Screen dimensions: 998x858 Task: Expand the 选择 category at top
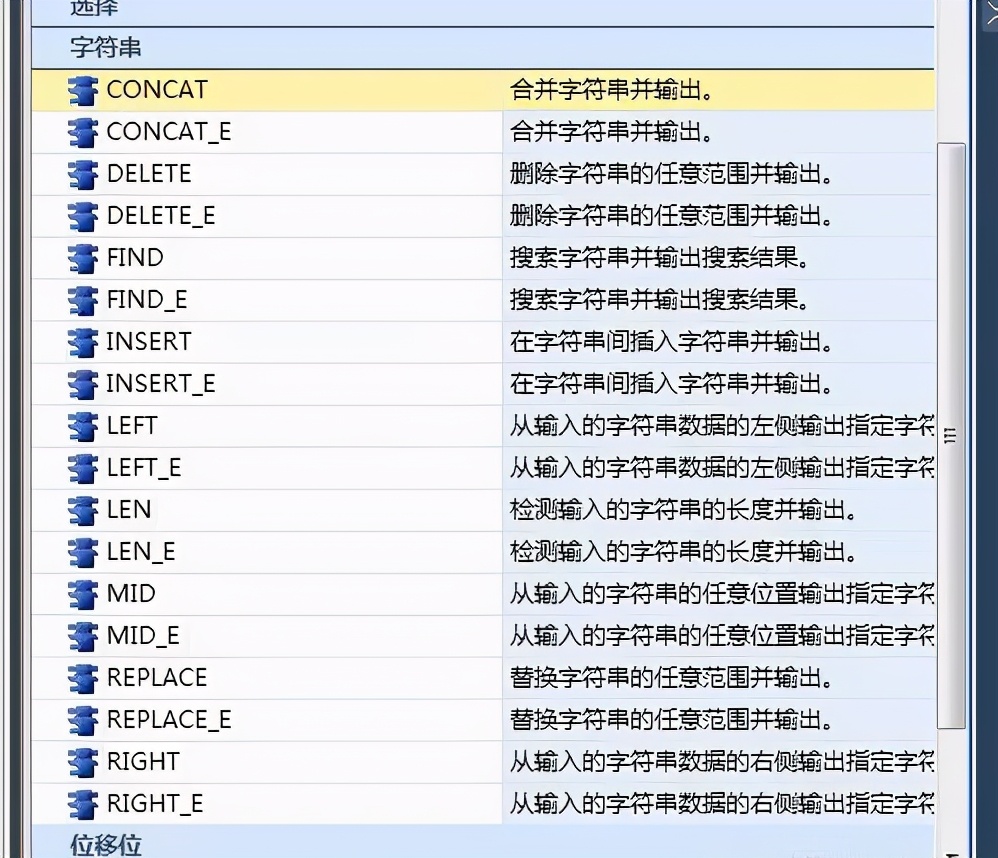(94, 9)
